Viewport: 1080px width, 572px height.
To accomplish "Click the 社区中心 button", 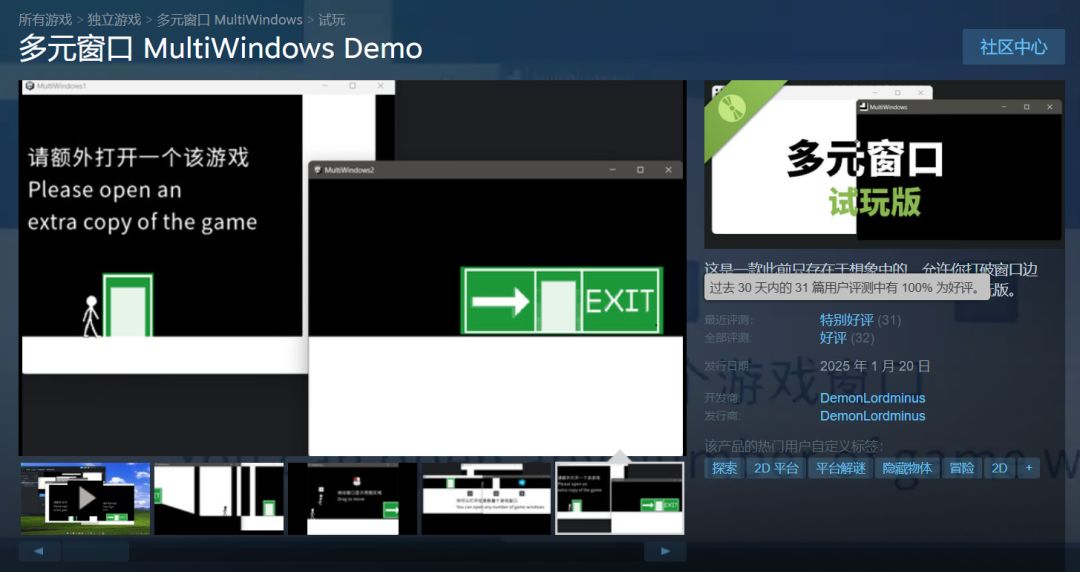I will point(1013,47).
